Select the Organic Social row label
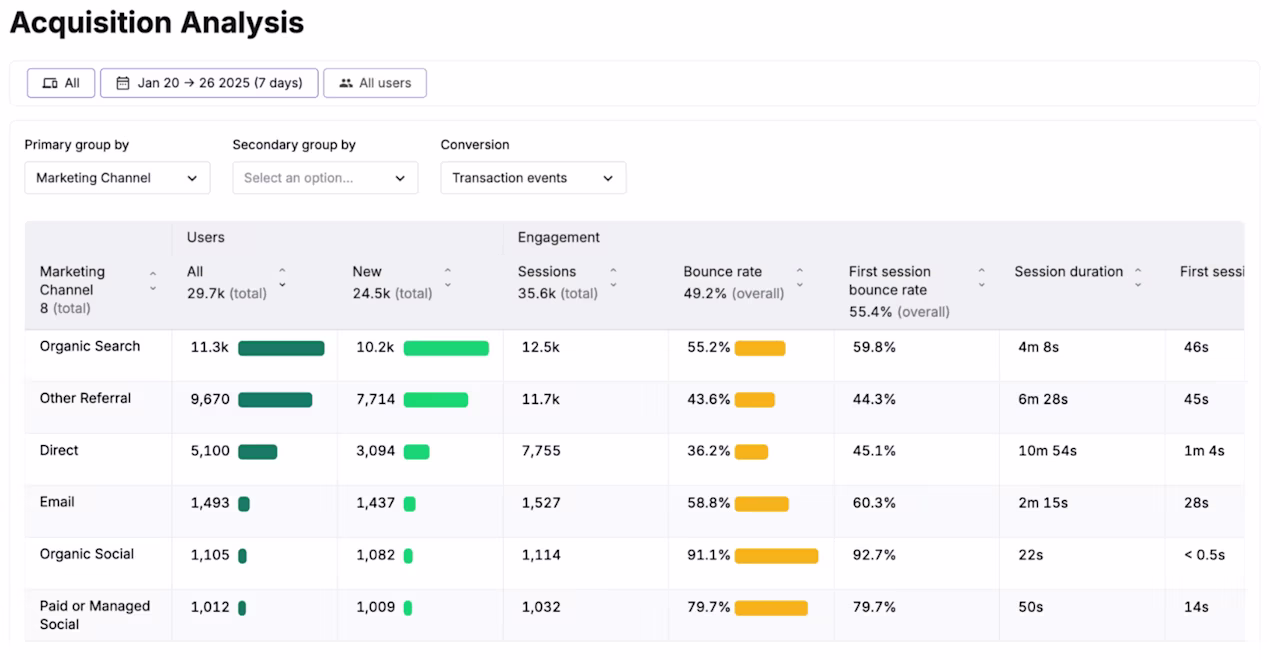The image size is (1280, 660). pos(87,554)
